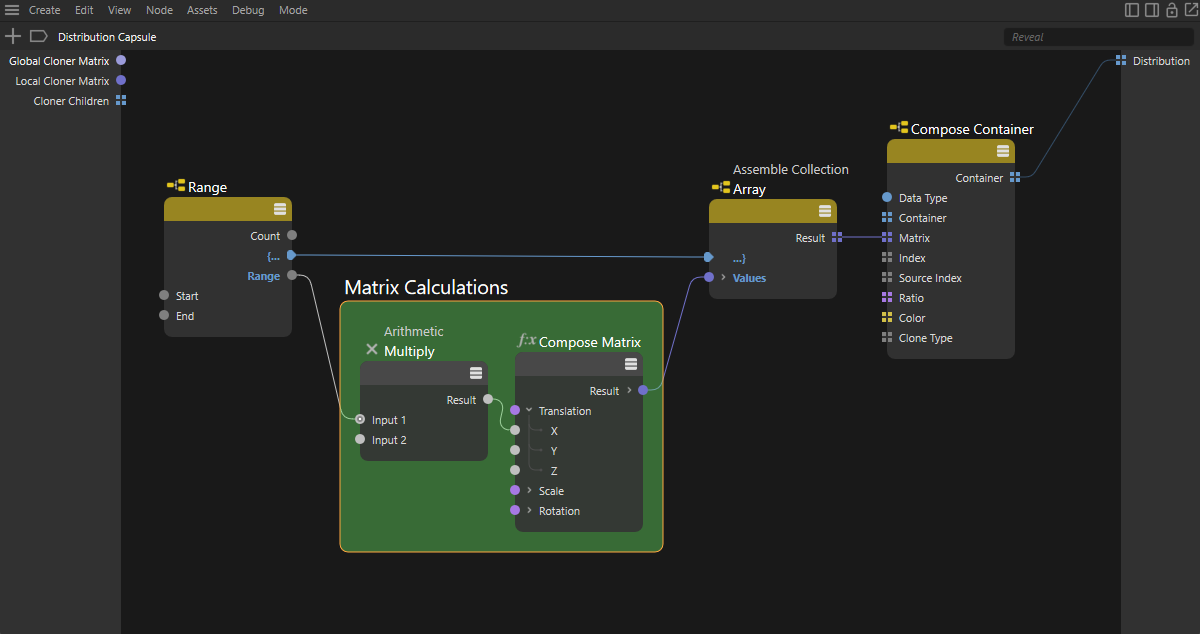Collapse the Translation port group
The image size is (1200, 634).
(x=529, y=411)
